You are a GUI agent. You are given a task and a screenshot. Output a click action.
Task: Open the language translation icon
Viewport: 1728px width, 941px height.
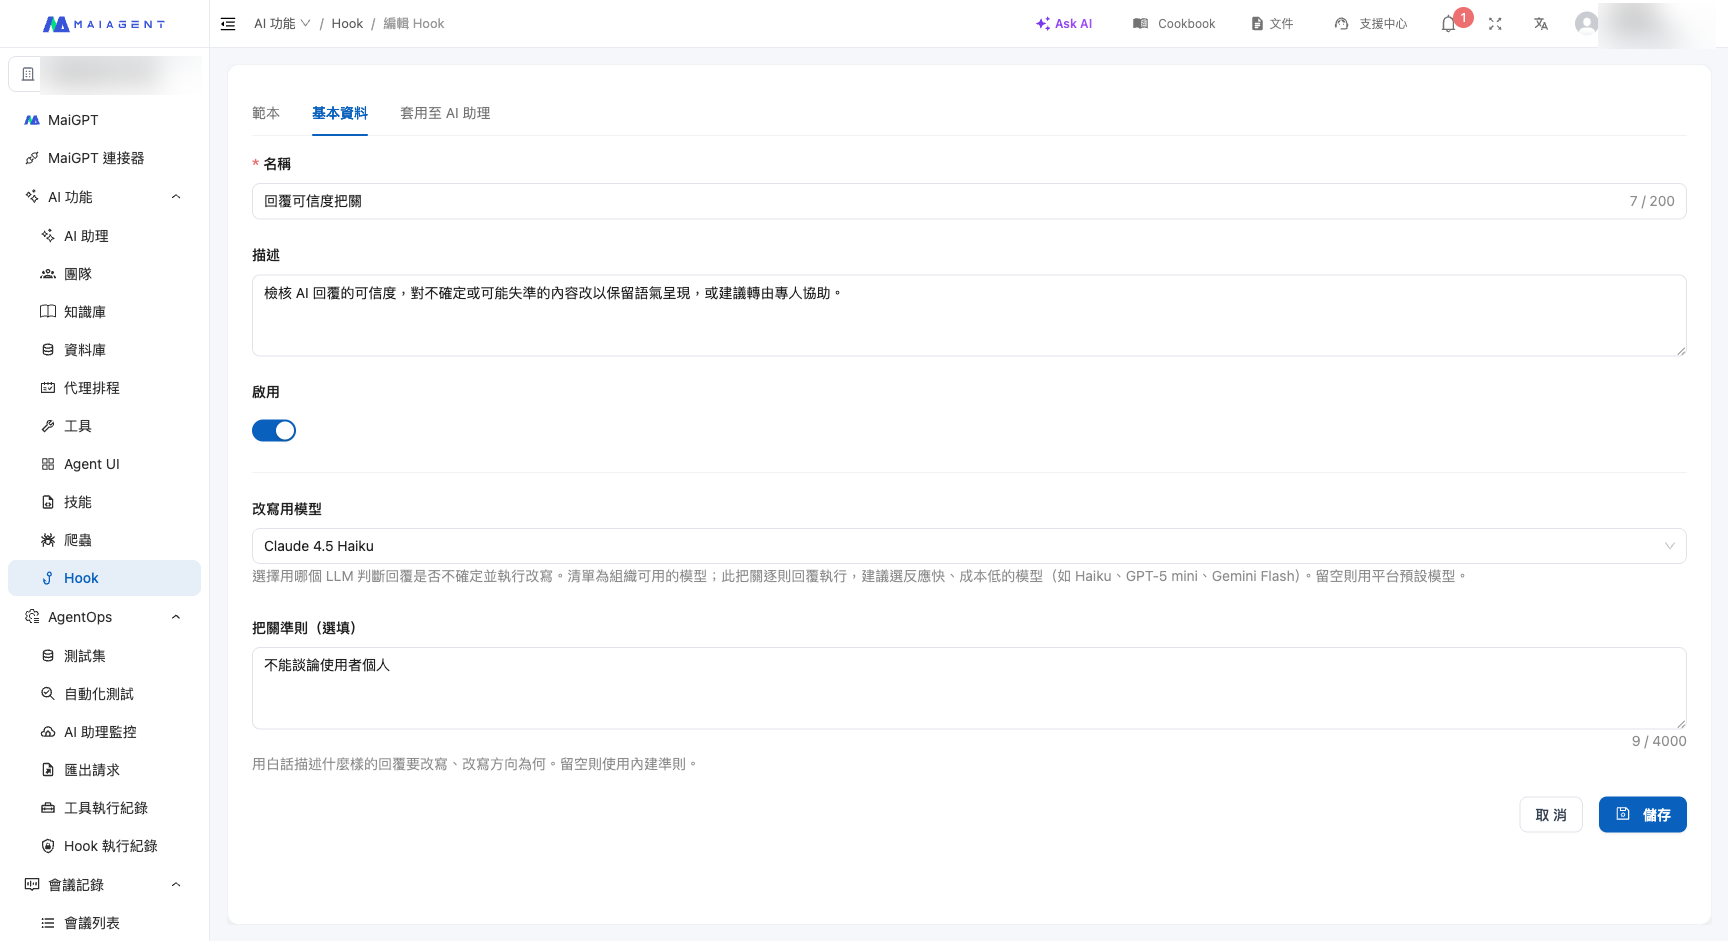click(x=1541, y=24)
